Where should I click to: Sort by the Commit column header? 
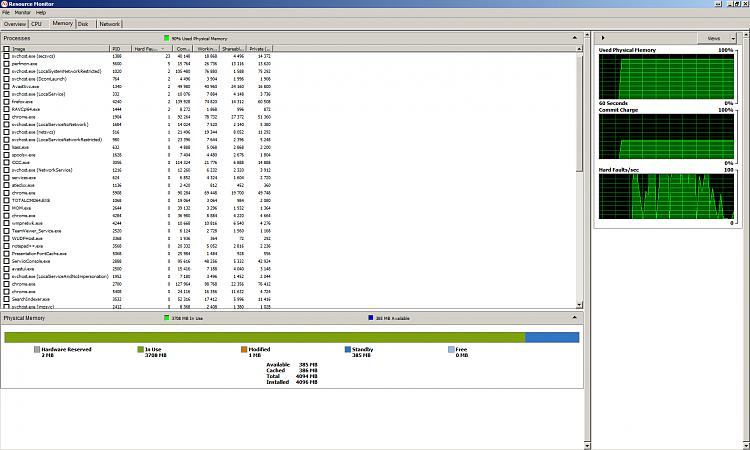182,49
